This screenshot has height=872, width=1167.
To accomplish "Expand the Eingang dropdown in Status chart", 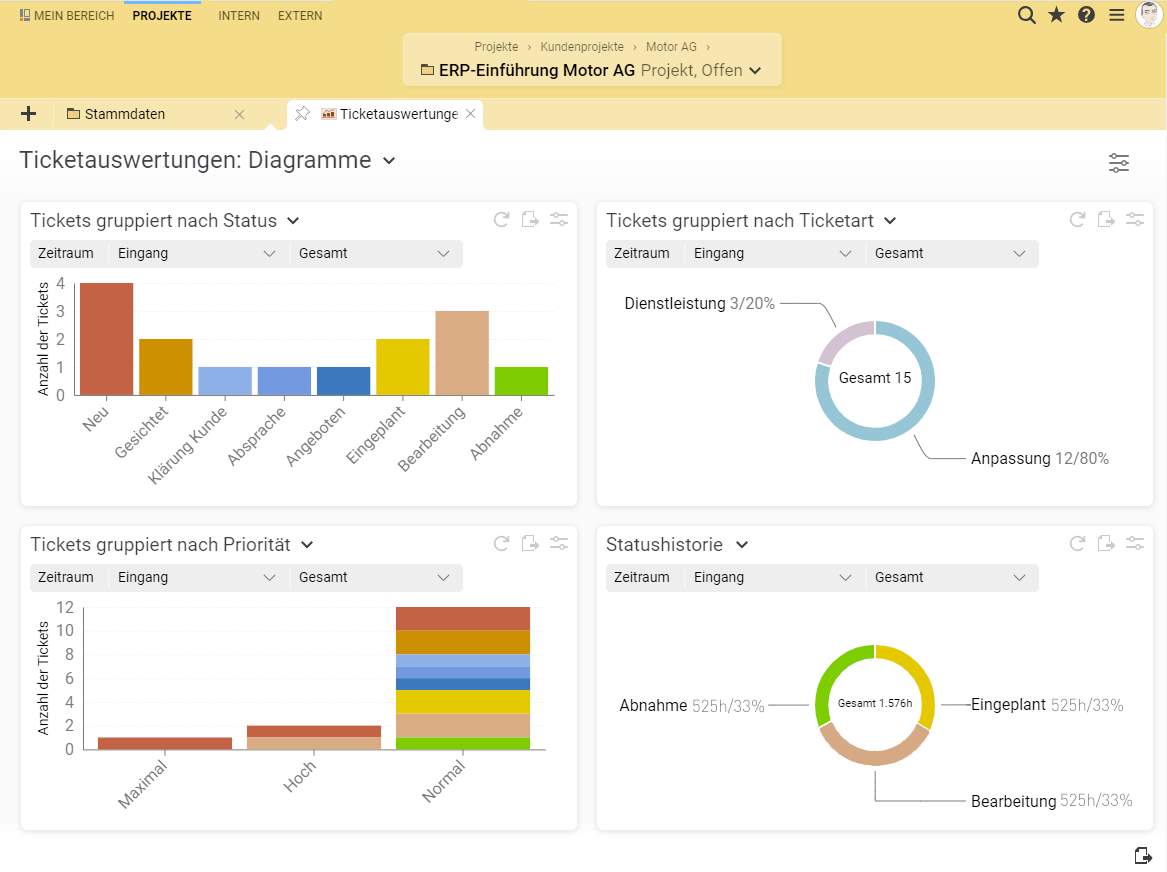I will [197, 254].
